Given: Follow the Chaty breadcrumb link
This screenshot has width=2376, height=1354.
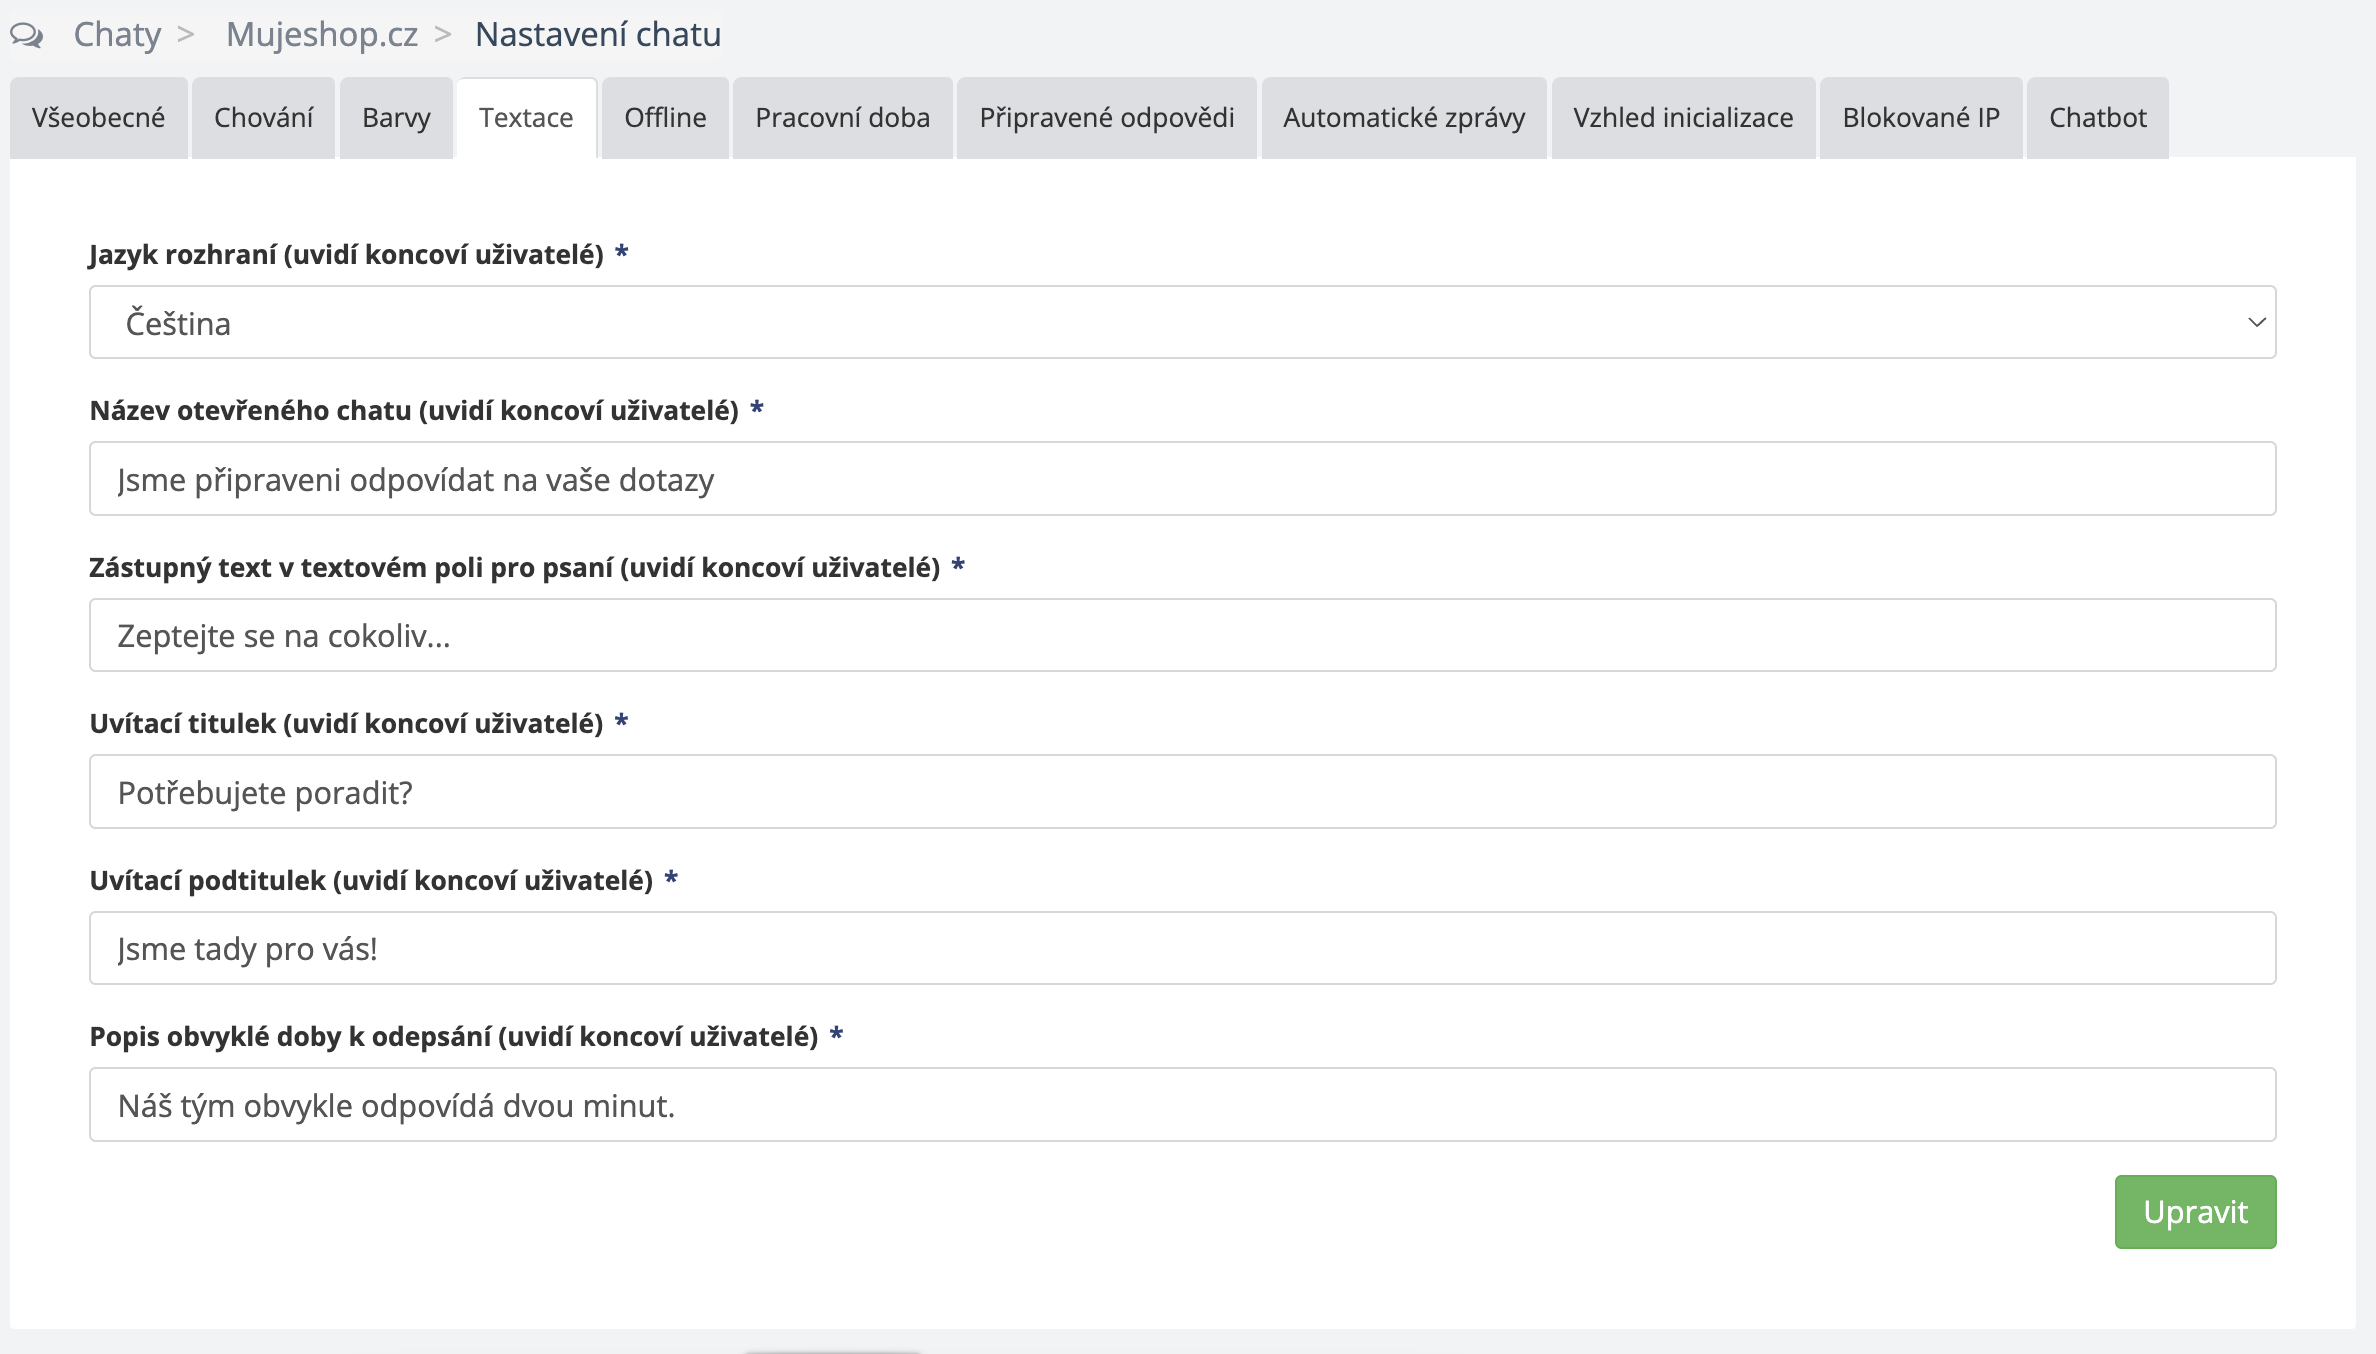Looking at the screenshot, I should click(117, 35).
